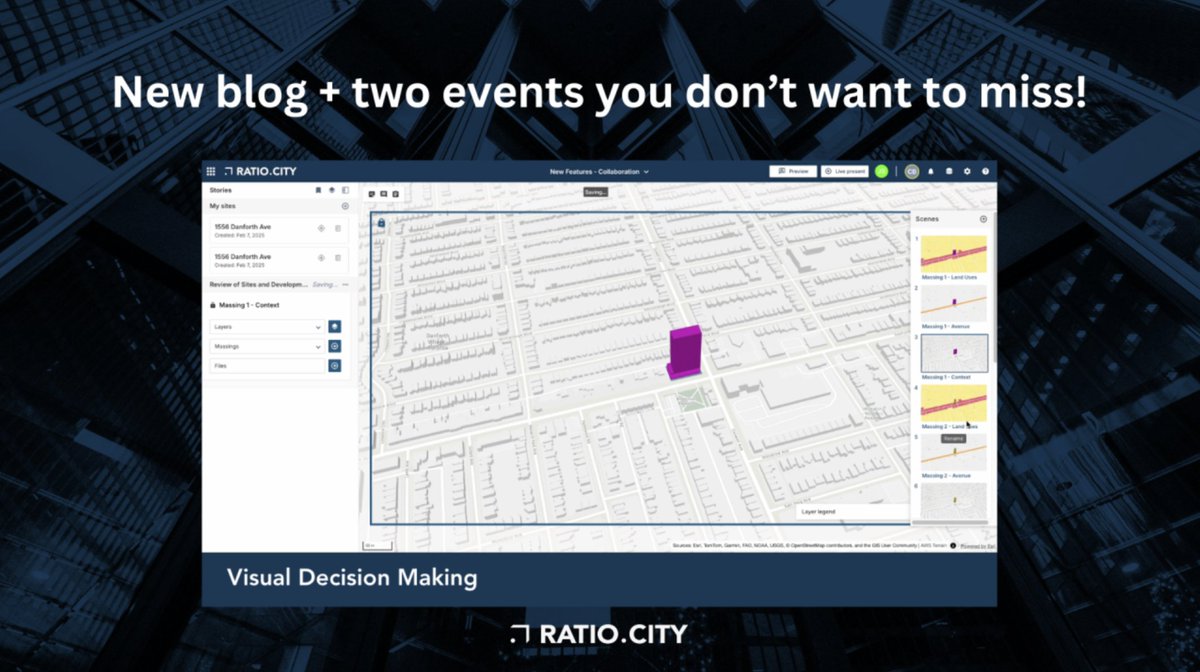1200x672 pixels.
Task: Delete the second 1556 Danforth Ave site
Action: pos(338,258)
